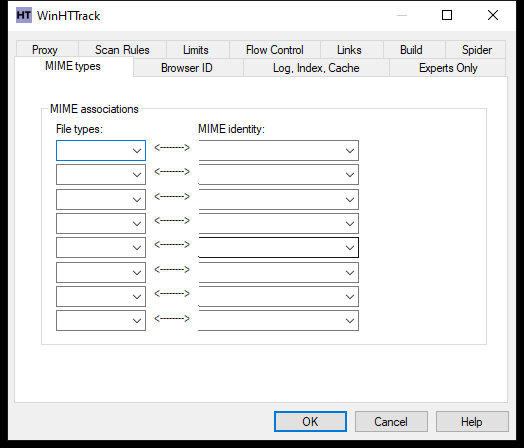
Task: Expand eighth MIME identity dropdown arrow
Action: click(350, 321)
